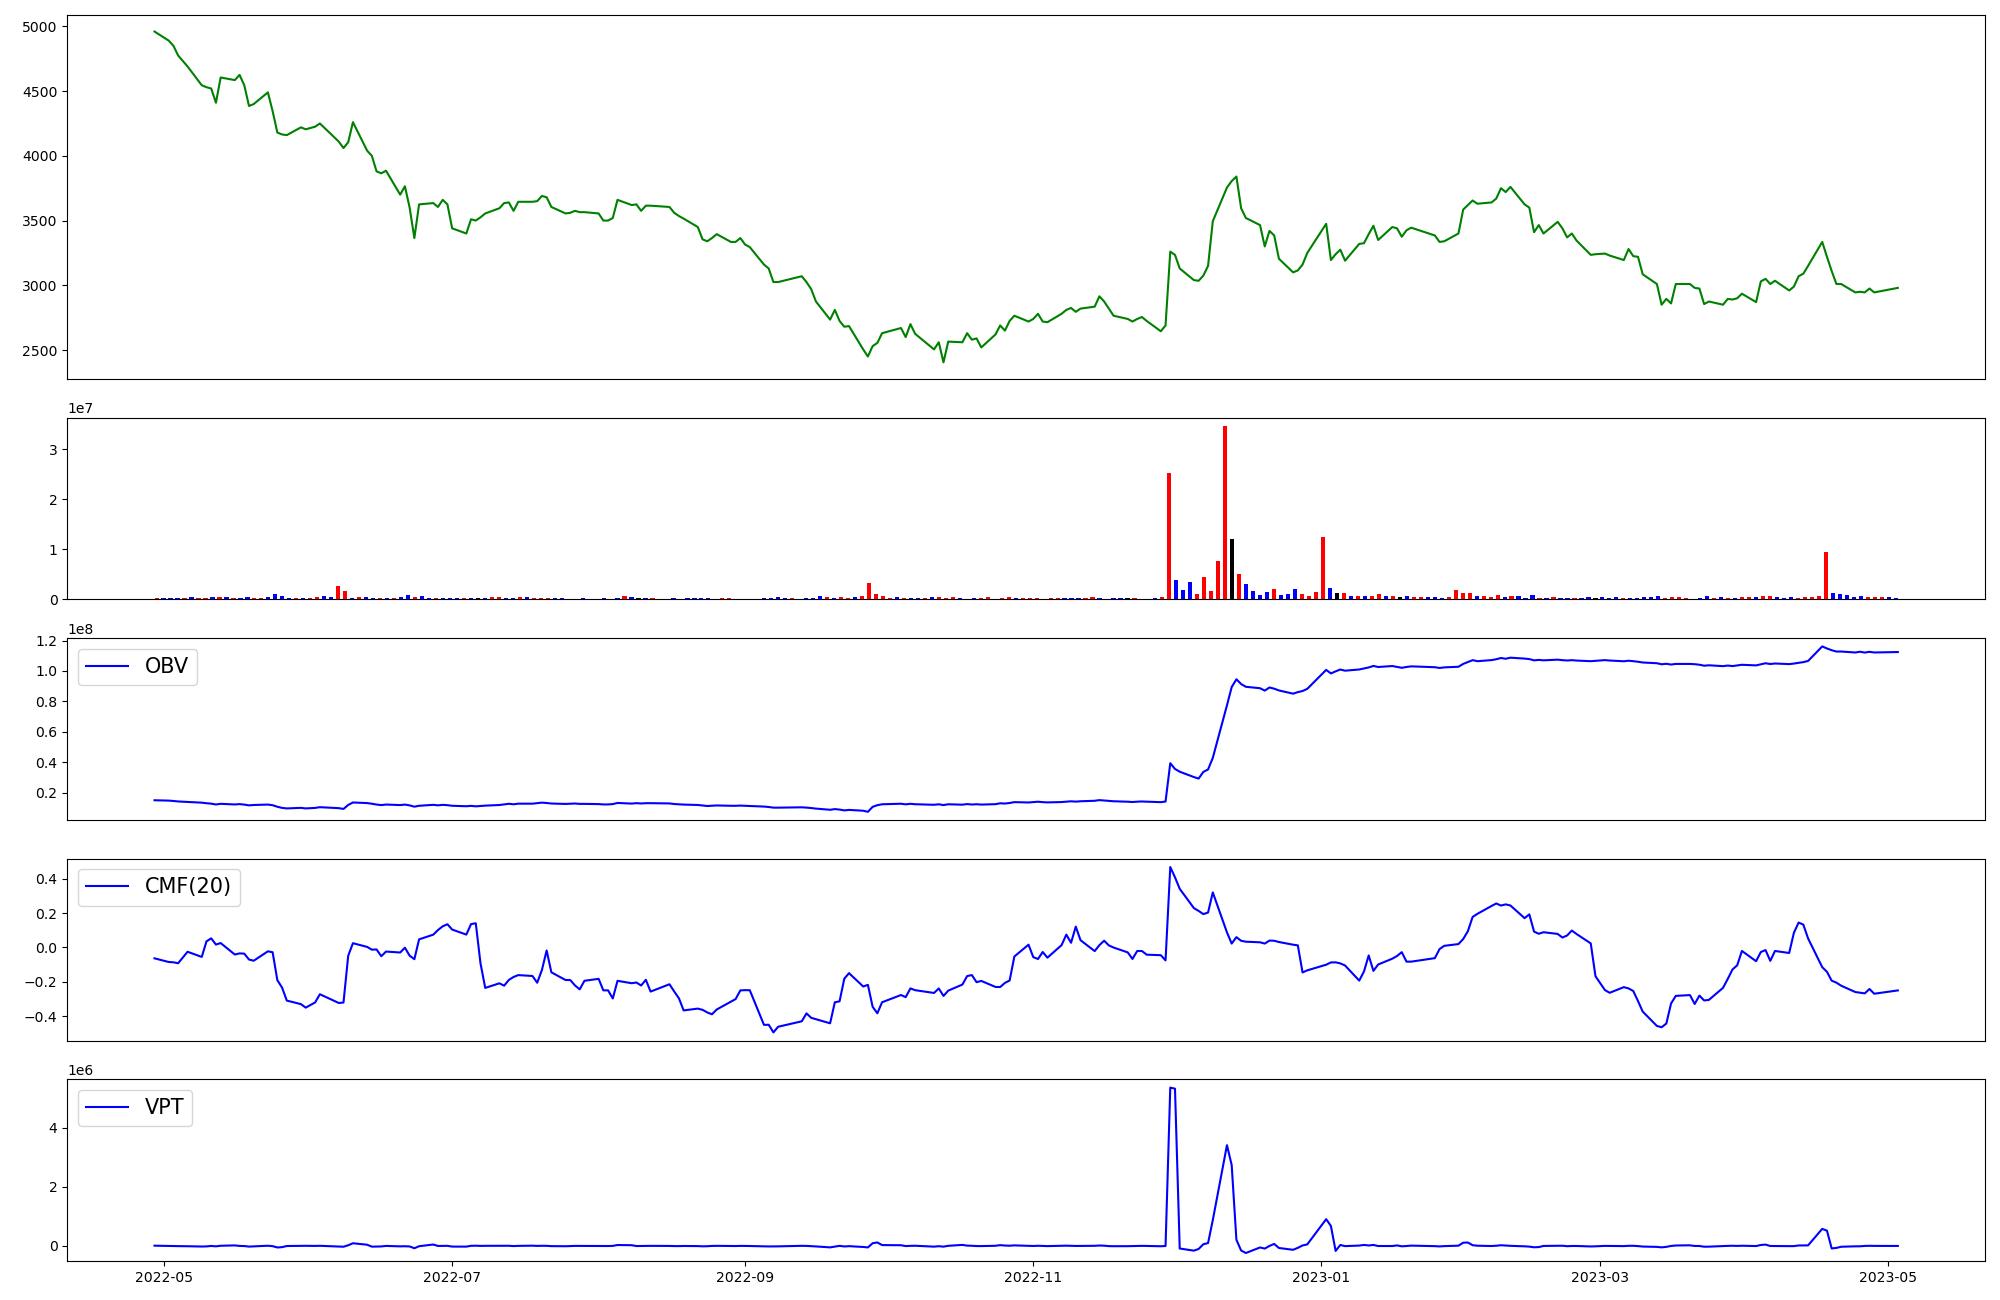Click the 5000 price axis tick label

[39, 27]
